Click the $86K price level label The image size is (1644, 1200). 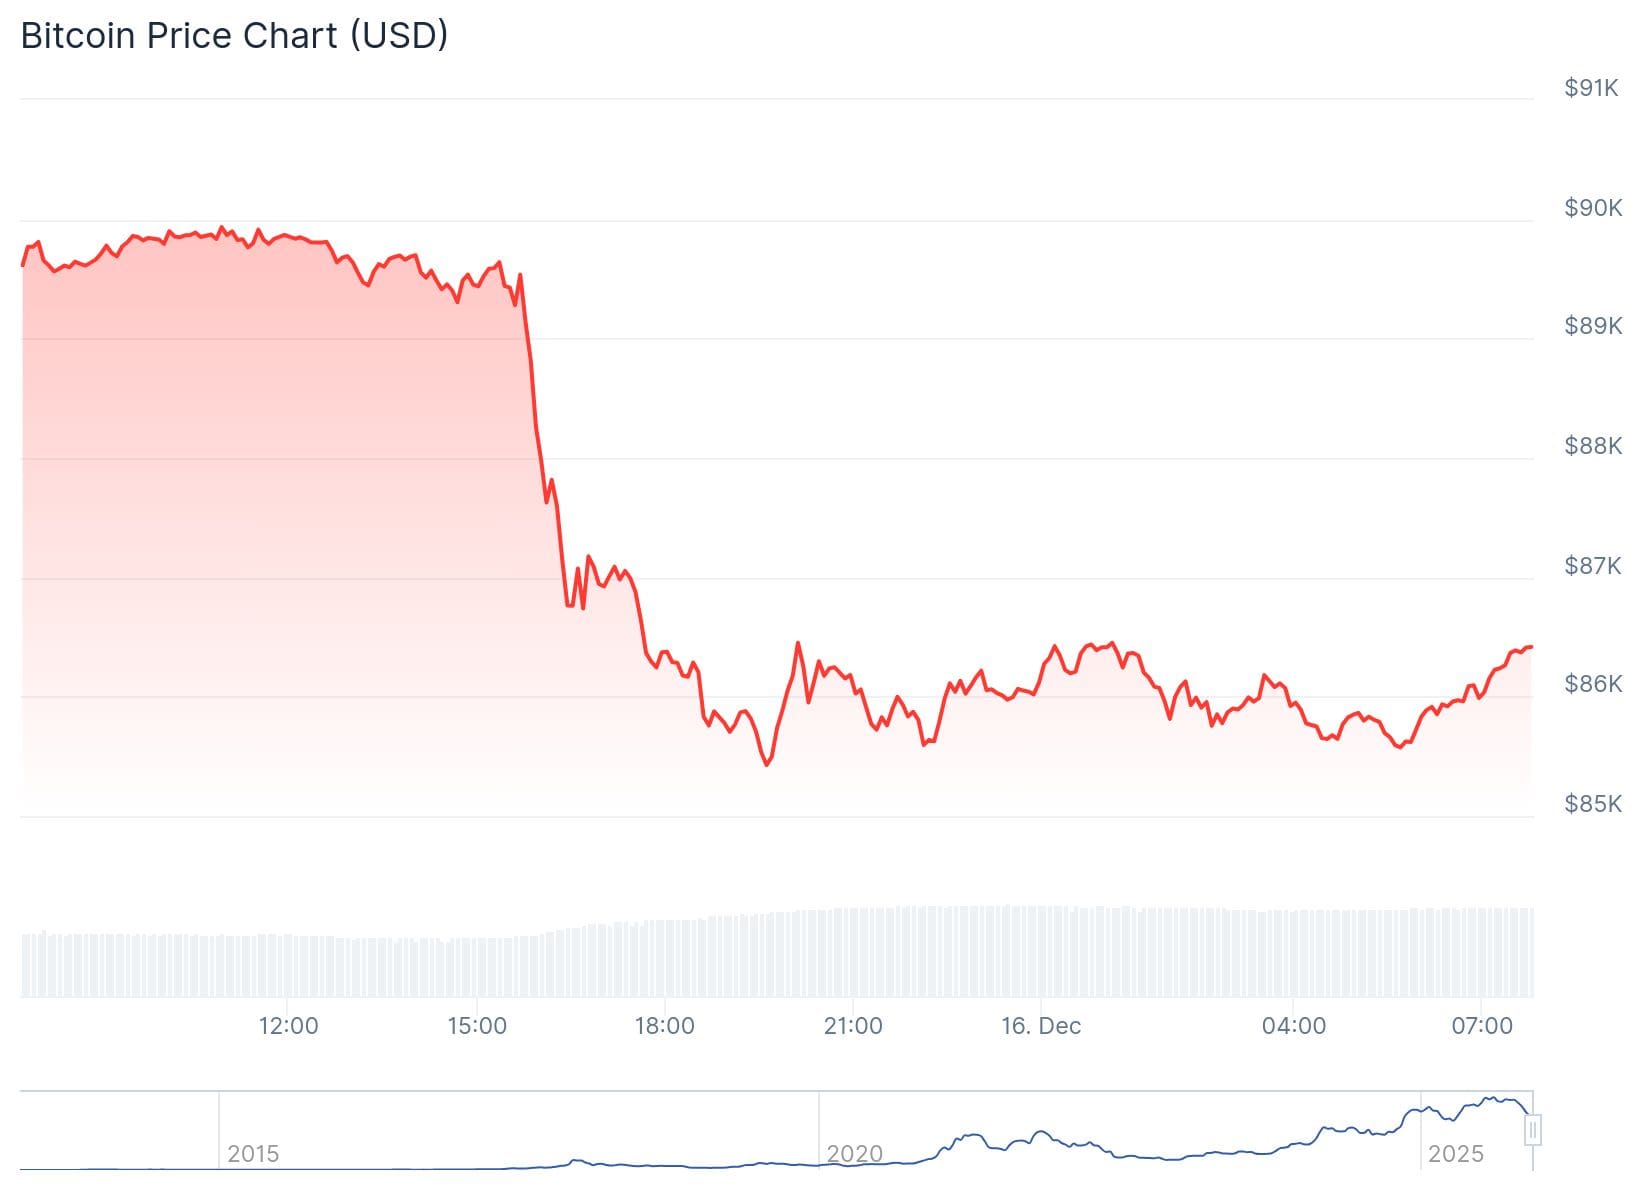(1593, 684)
